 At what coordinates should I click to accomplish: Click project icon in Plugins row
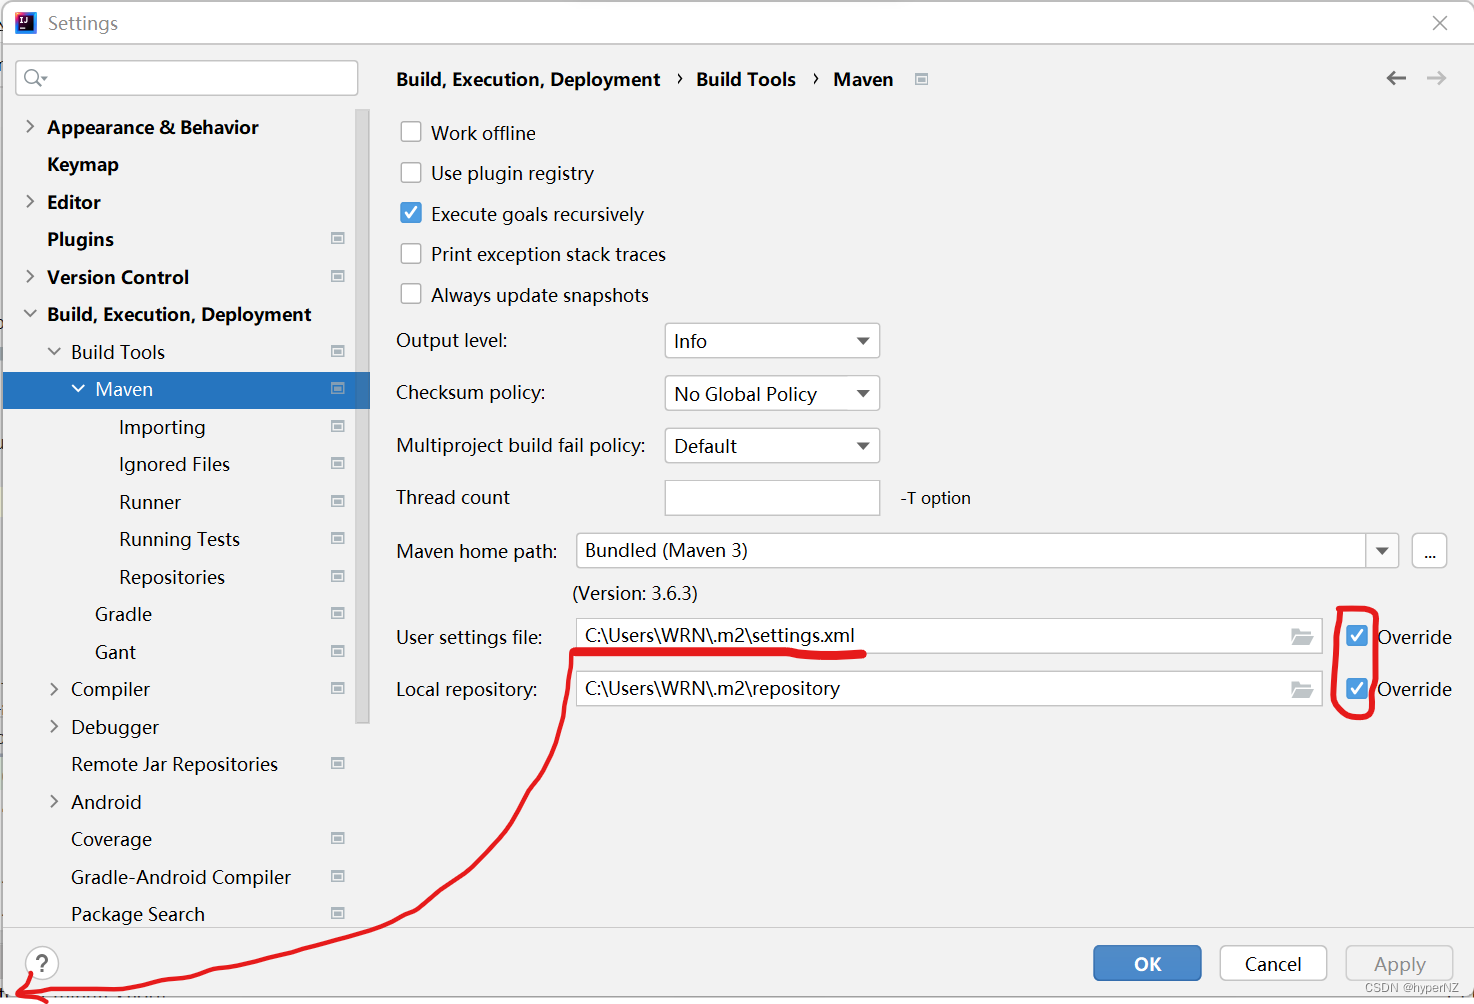(x=338, y=238)
